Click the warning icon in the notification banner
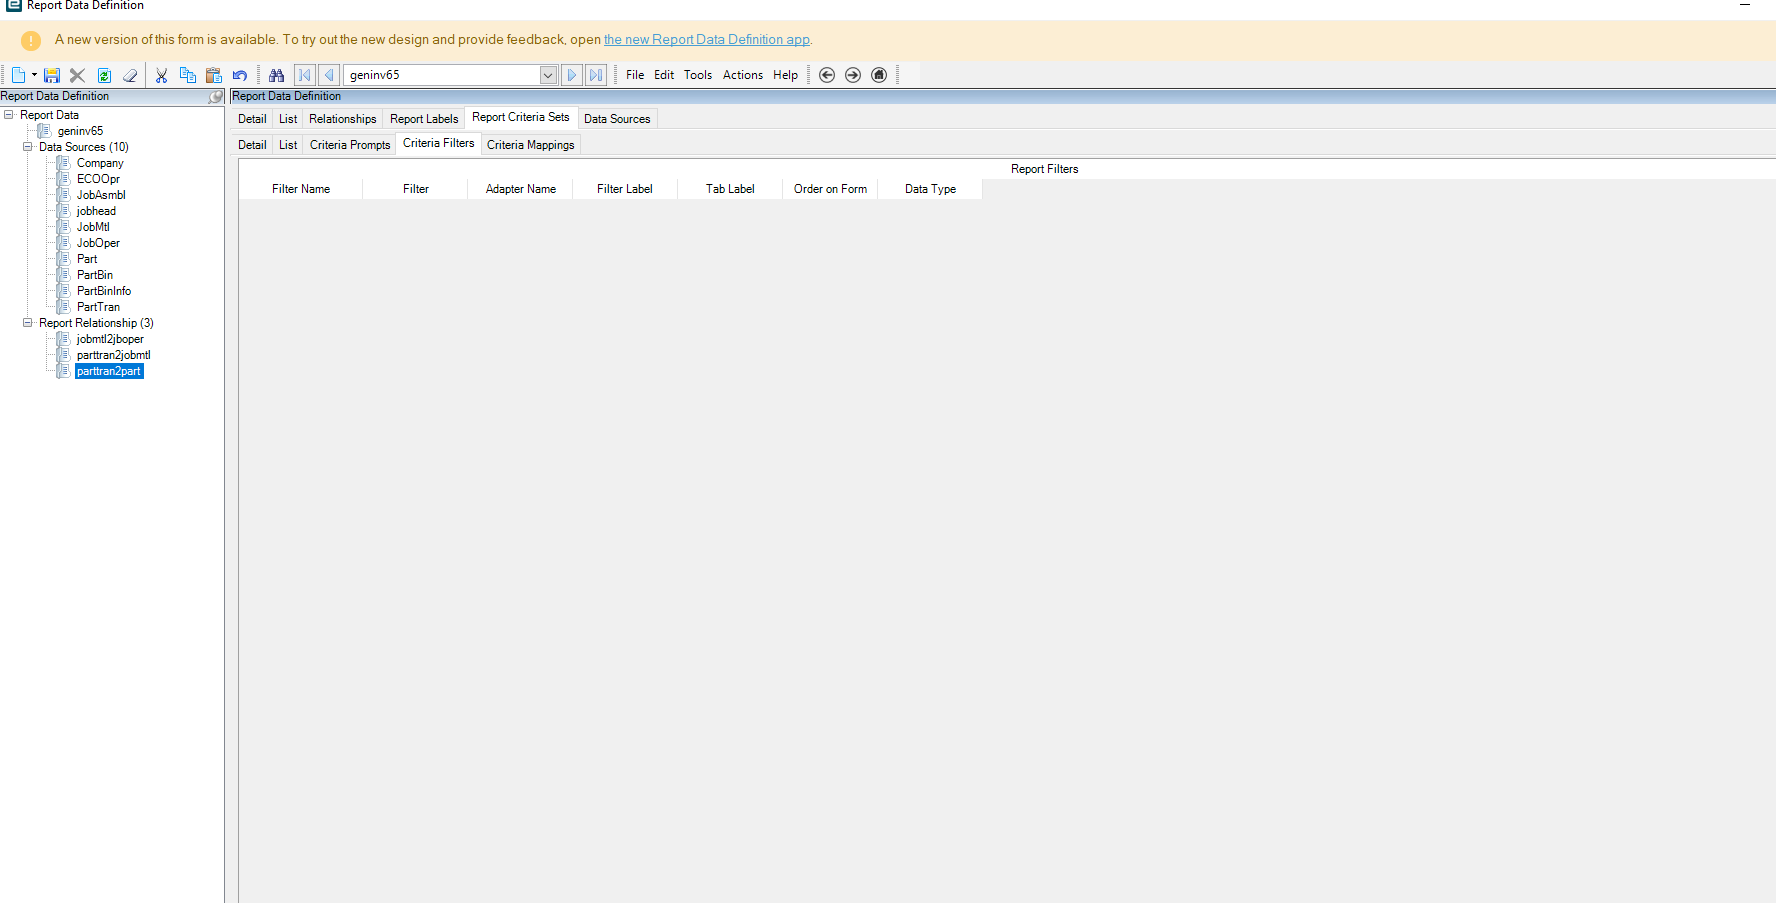 31,41
